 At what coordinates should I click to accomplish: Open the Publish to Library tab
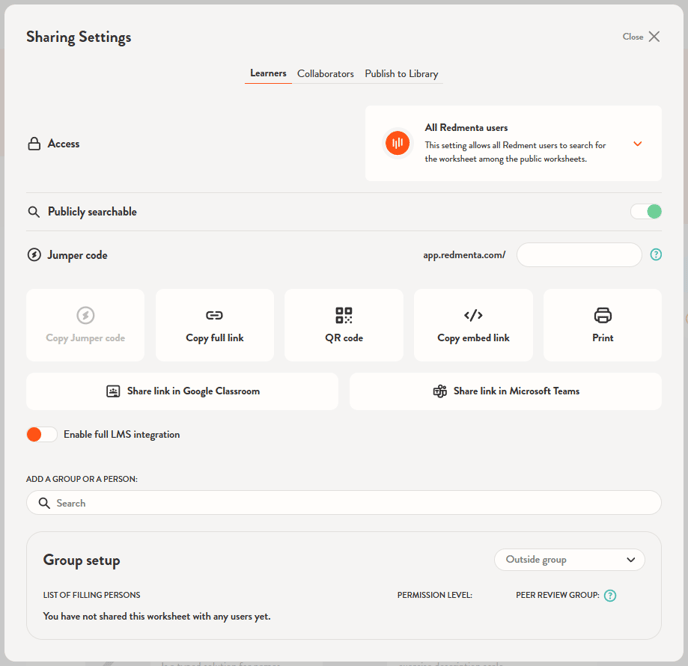401,74
